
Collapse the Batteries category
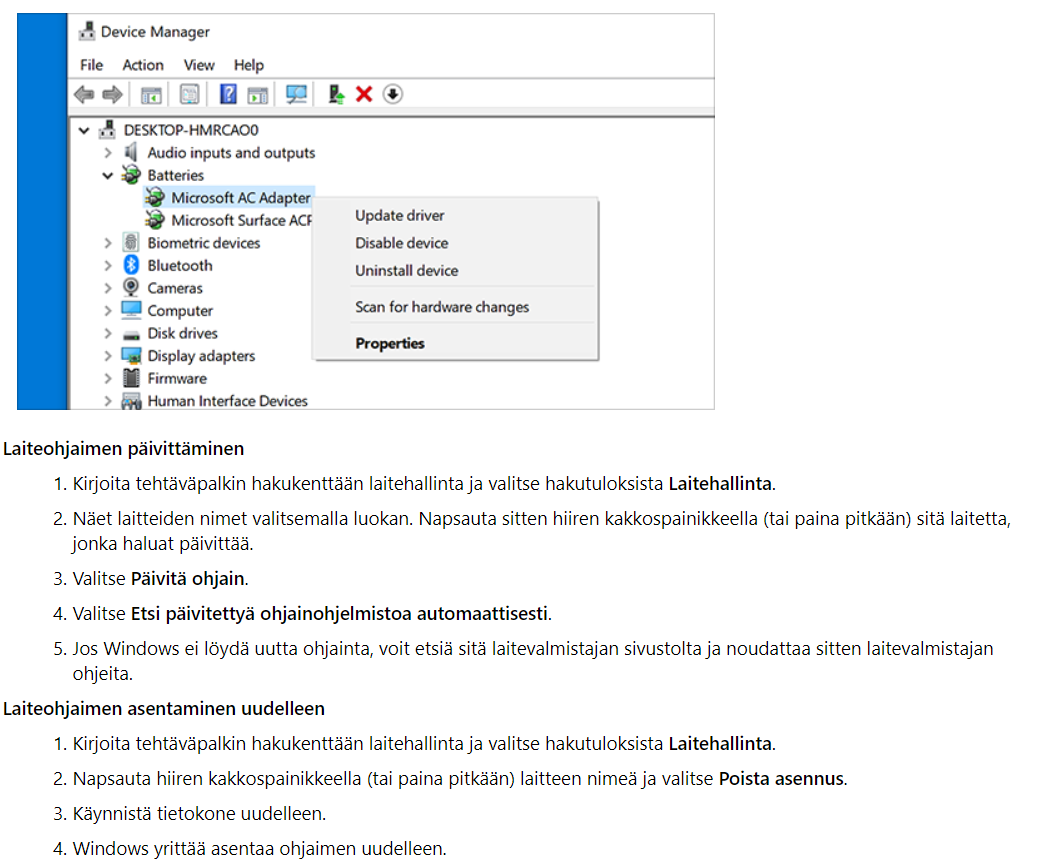point(108,176)
